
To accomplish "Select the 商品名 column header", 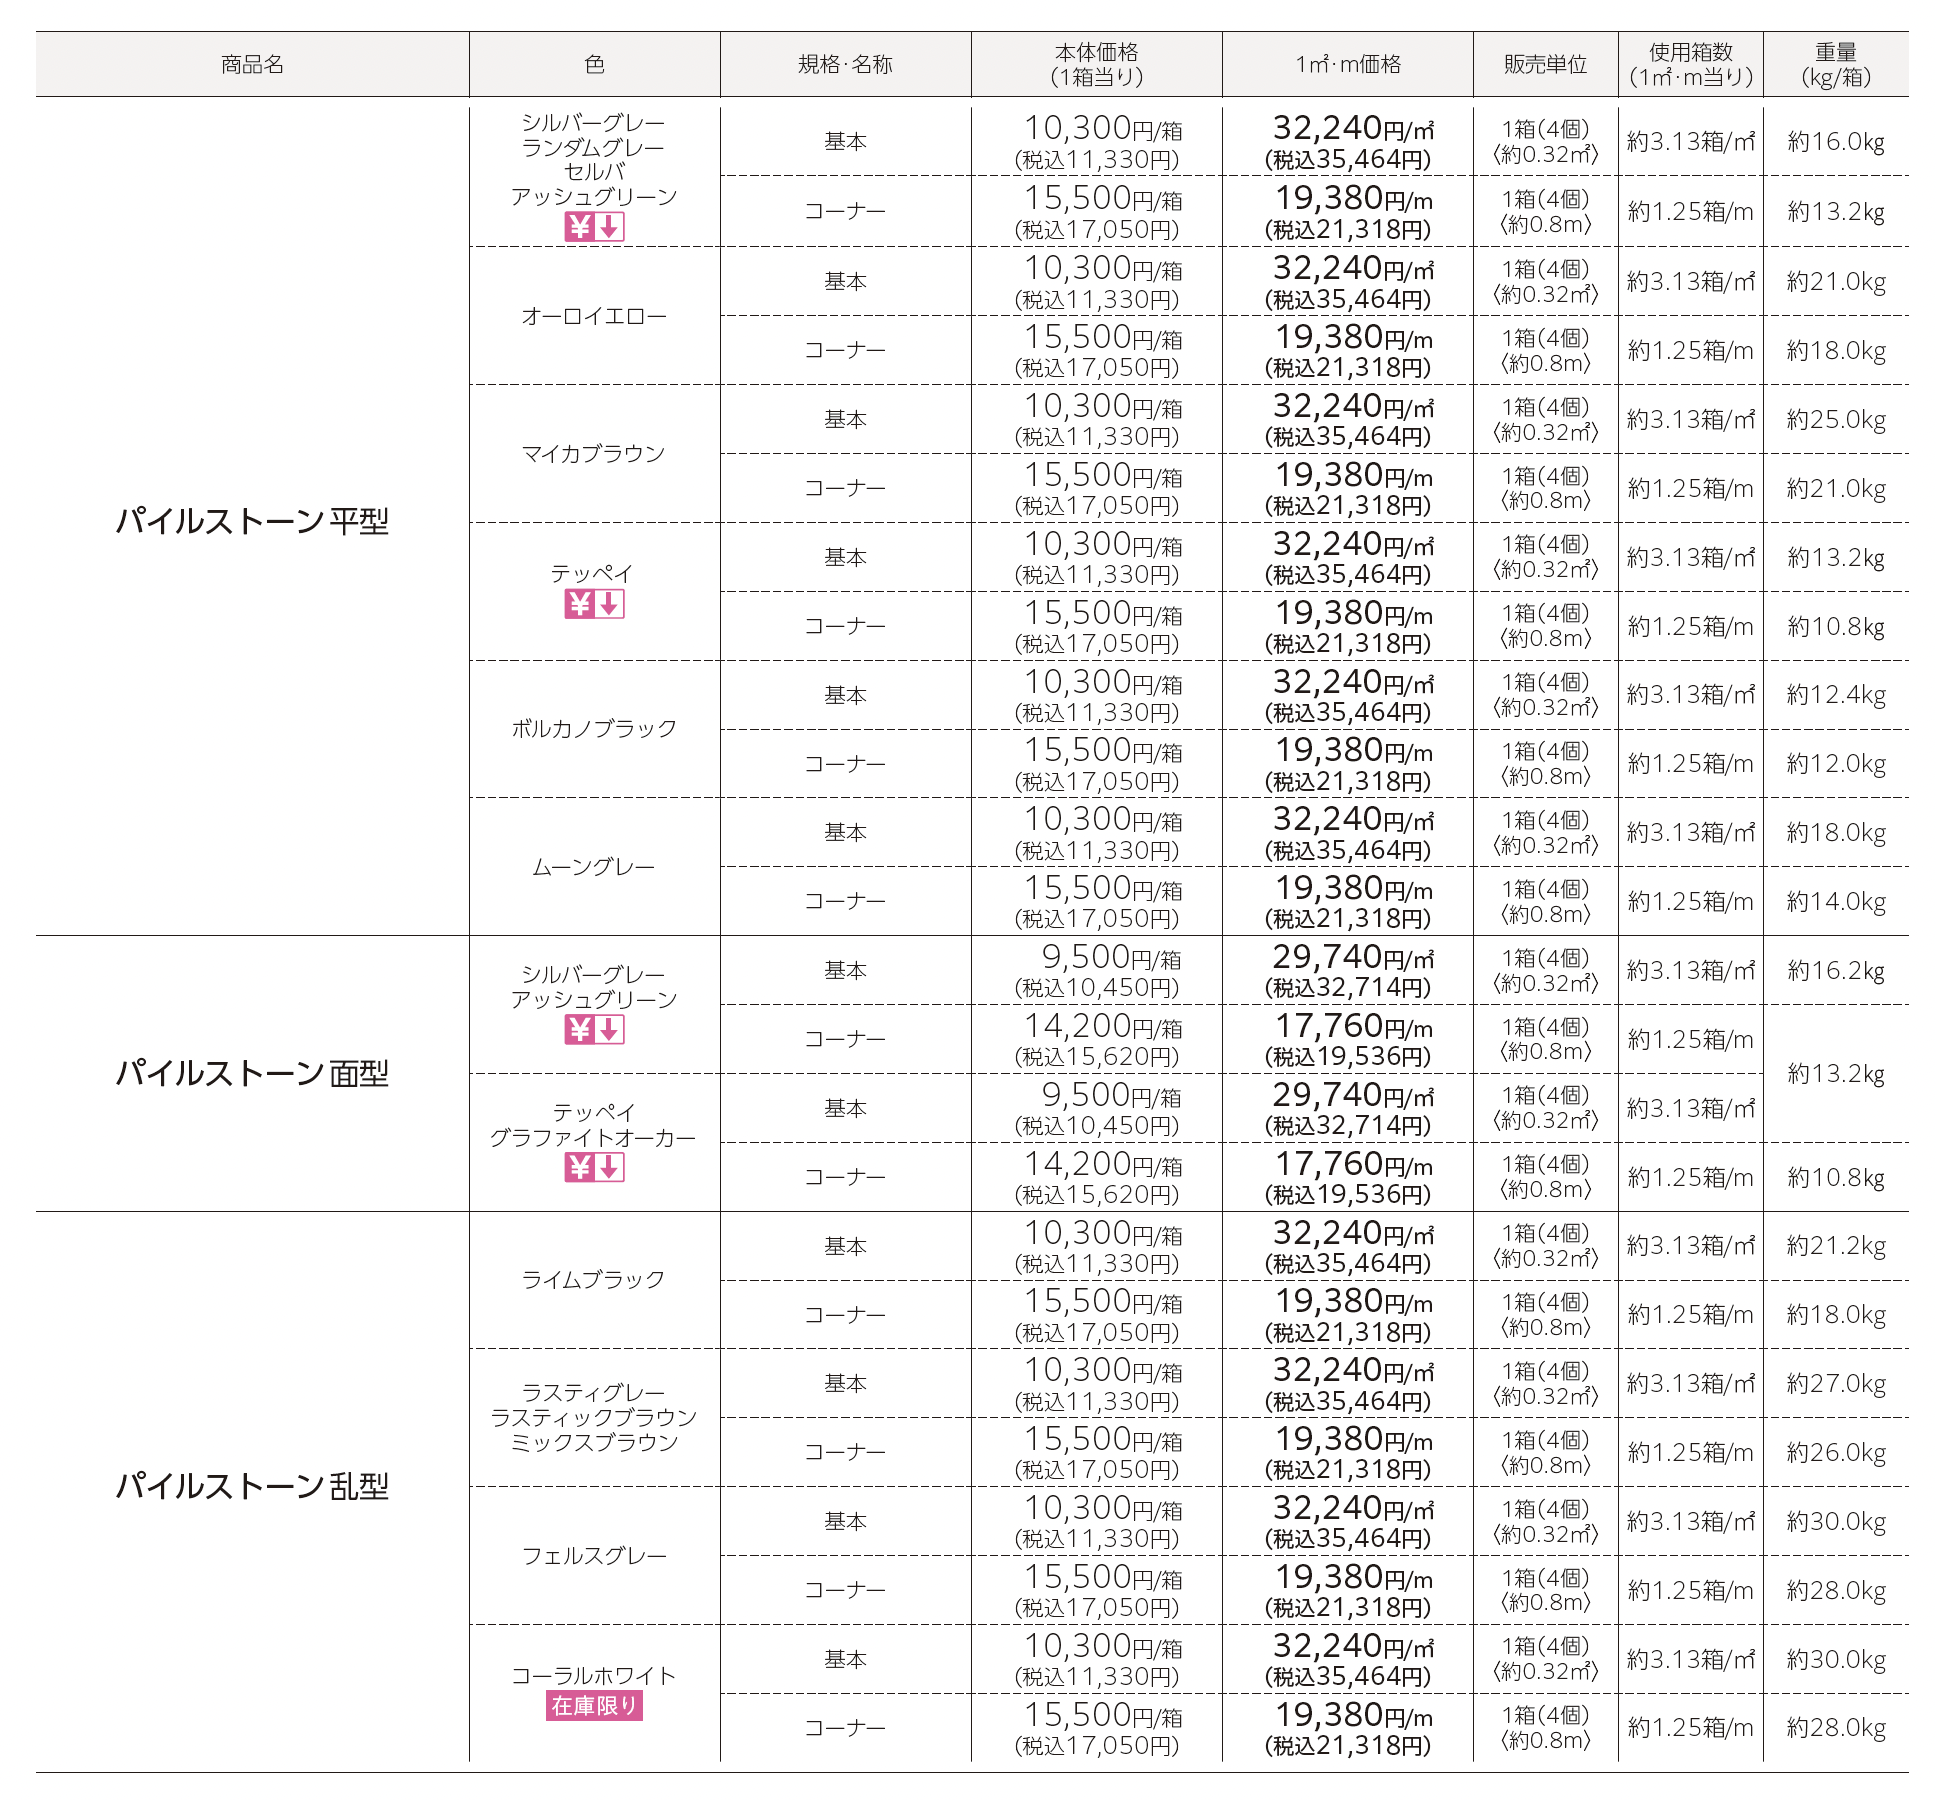I will (252, 65).
